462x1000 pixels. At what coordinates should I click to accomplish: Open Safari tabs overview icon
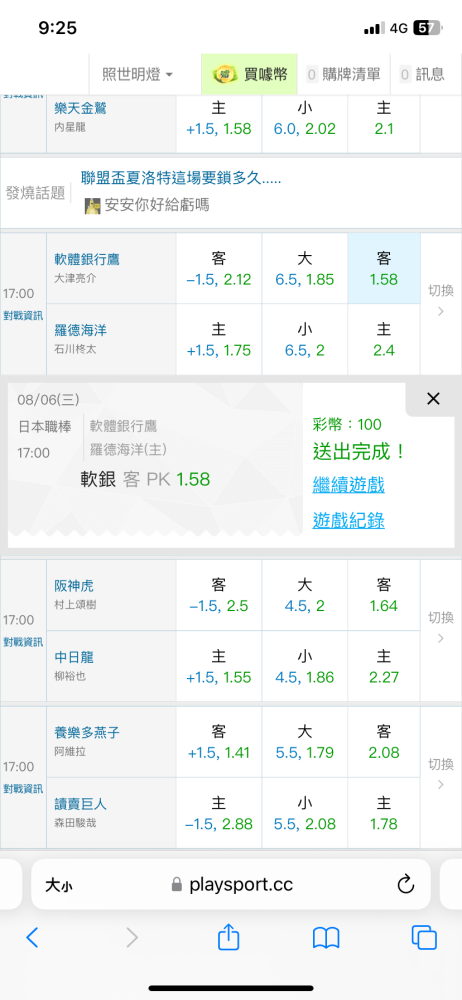click(x=424, y=937)
